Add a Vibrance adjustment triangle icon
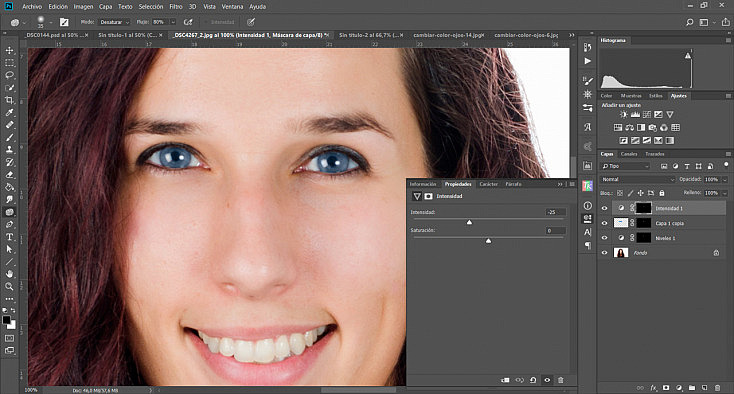Image resolution: width=734 pixels, height=394 pixels. (670, 115)
